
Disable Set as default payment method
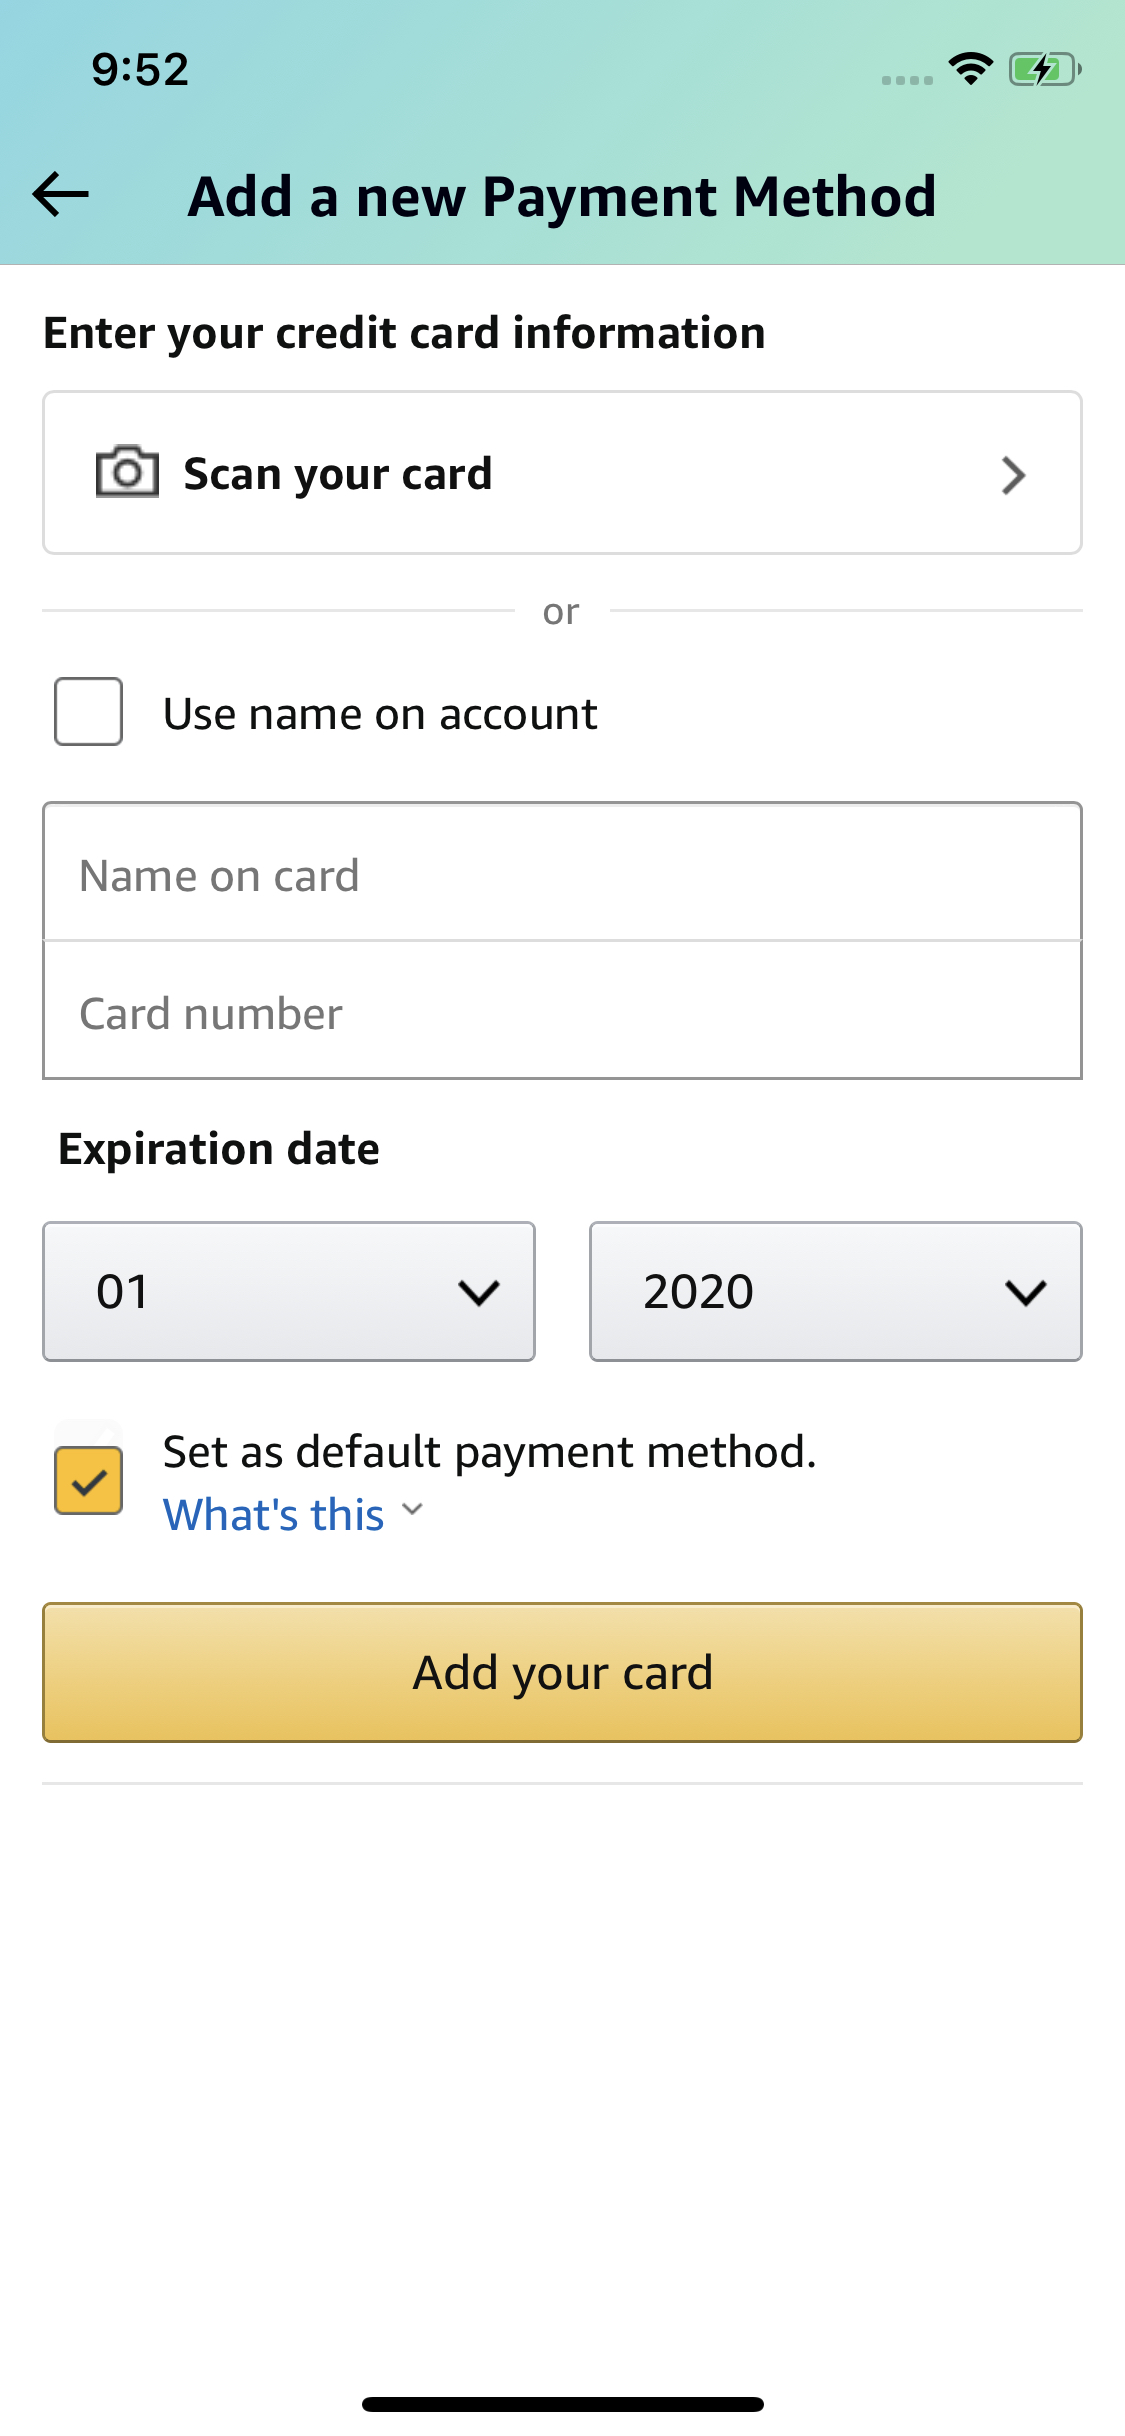pos(88,1483)
